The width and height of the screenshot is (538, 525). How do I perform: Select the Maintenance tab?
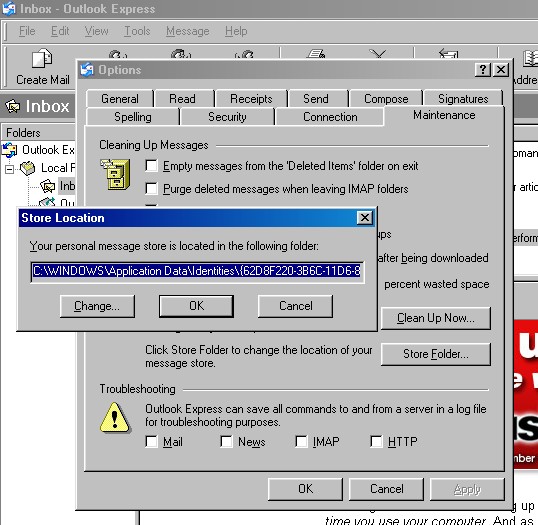pos(444,115)
